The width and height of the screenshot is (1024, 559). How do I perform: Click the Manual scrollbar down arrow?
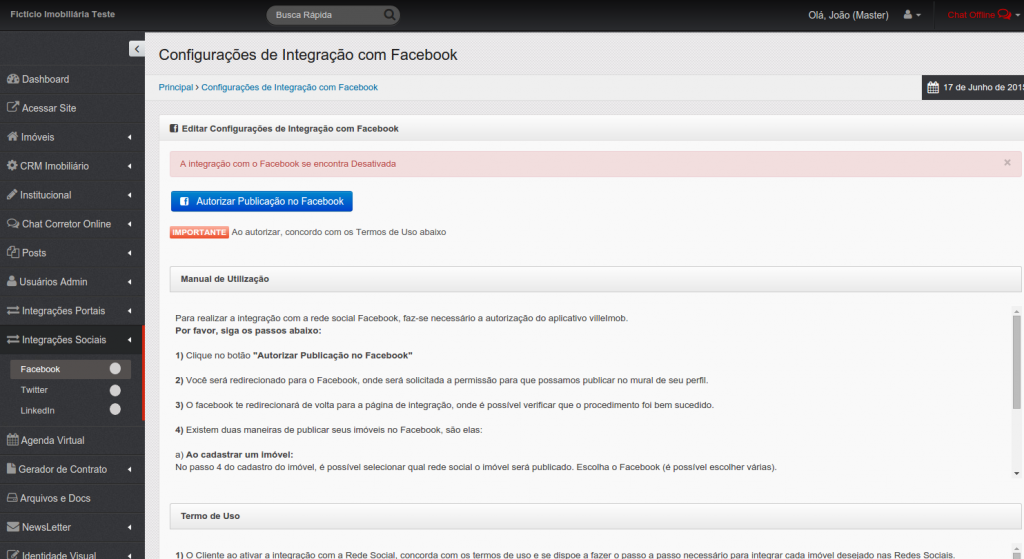tap(1016, 473)
